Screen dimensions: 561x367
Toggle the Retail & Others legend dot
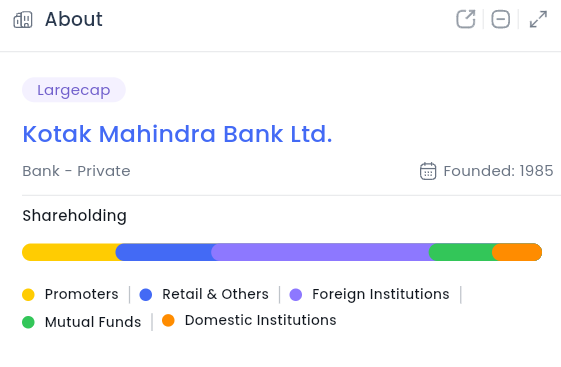[146, 295]
